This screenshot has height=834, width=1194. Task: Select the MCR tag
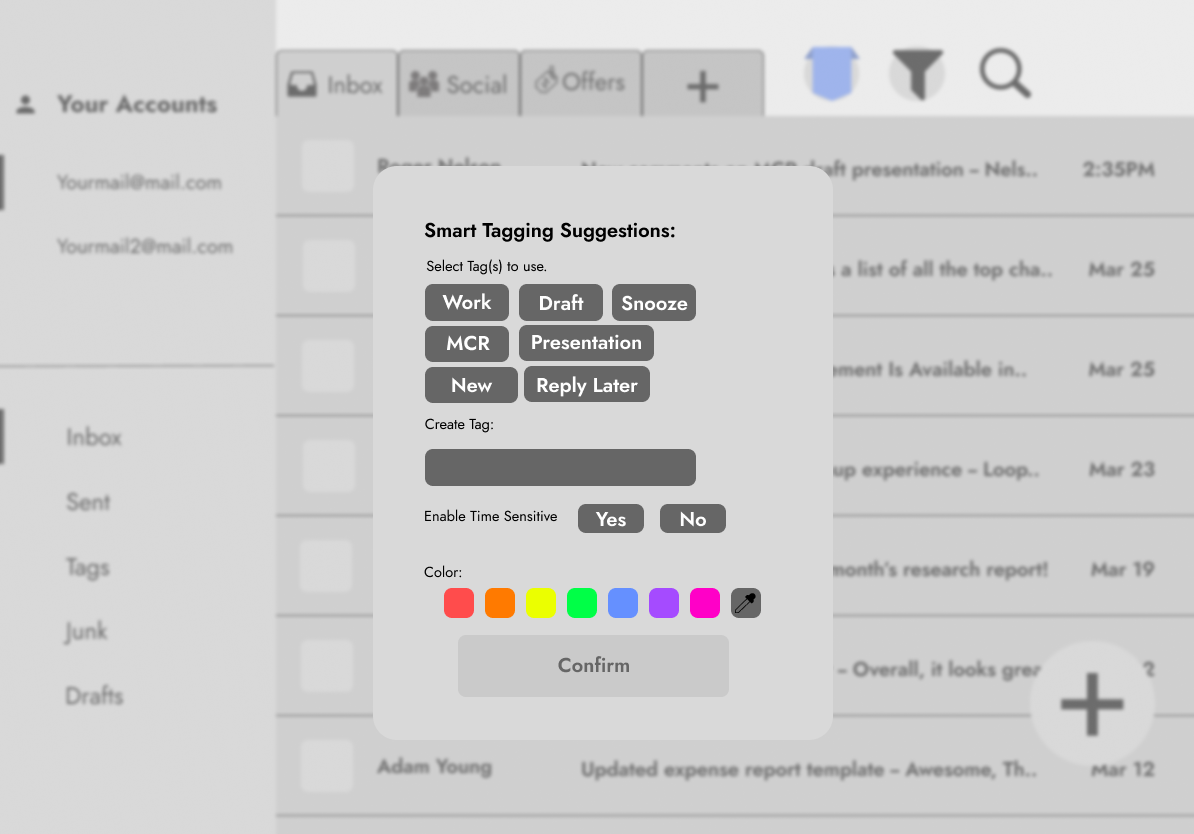click(467, 344)
